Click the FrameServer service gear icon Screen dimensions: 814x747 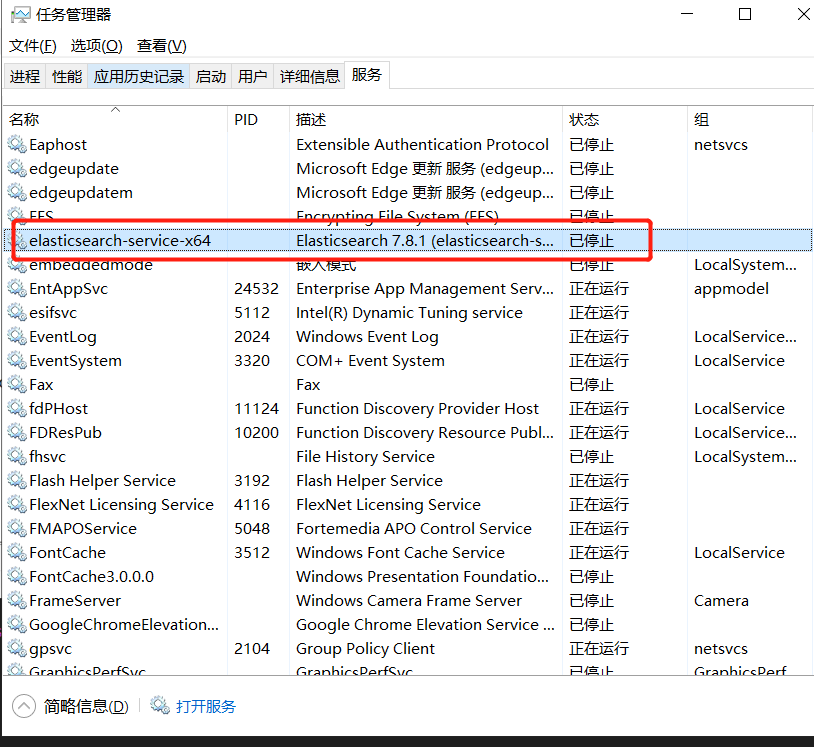pos(17,600)
